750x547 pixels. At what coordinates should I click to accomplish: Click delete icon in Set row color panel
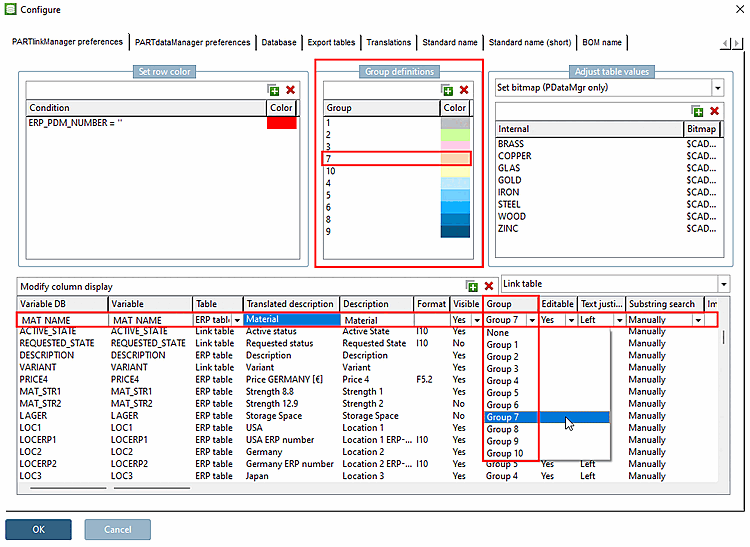pos(290,90)
